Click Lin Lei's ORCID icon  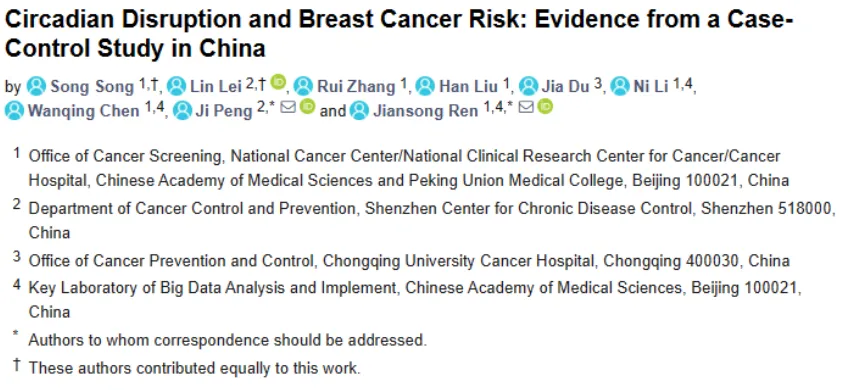(x=278, y=82)
